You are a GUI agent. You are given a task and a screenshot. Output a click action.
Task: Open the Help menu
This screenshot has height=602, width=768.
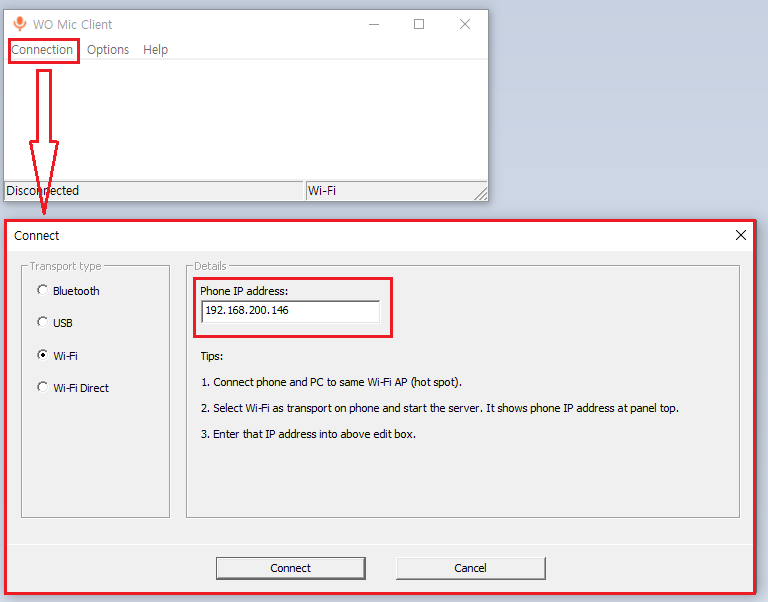155,50
